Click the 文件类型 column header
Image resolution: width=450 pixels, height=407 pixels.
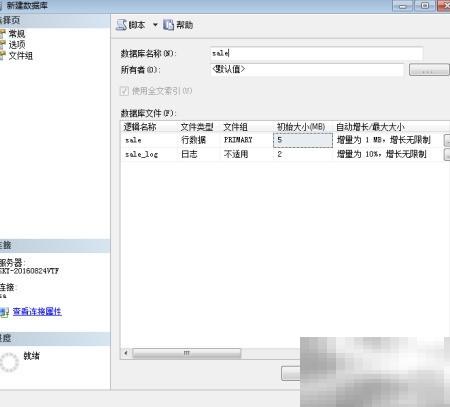198,127
